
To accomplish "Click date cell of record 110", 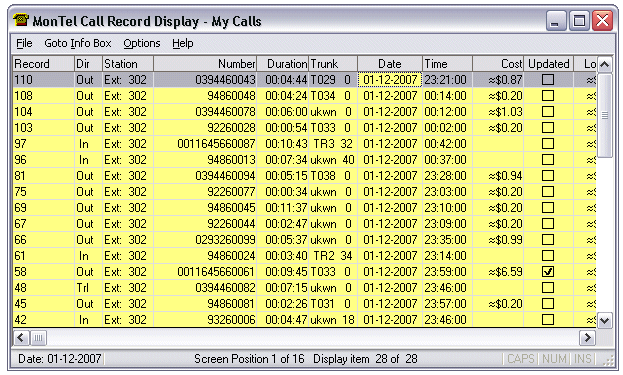I will 390,79.
